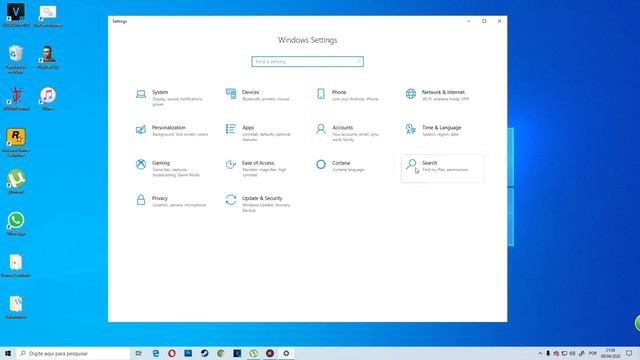
Task: Select the Vegas Pro desktop shortcut
Action: pyautogui.click(x=16, y=15)
